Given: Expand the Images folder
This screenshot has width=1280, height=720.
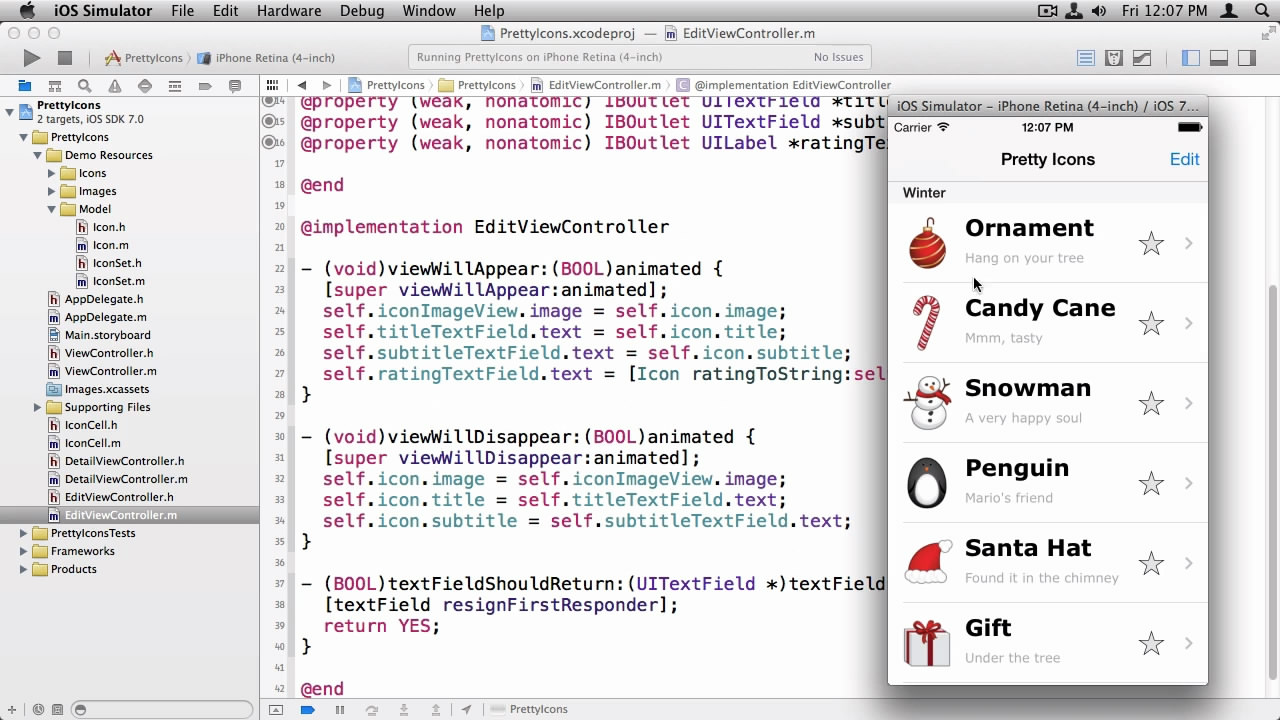Looking at the screenshot, I should coord(51,191).
